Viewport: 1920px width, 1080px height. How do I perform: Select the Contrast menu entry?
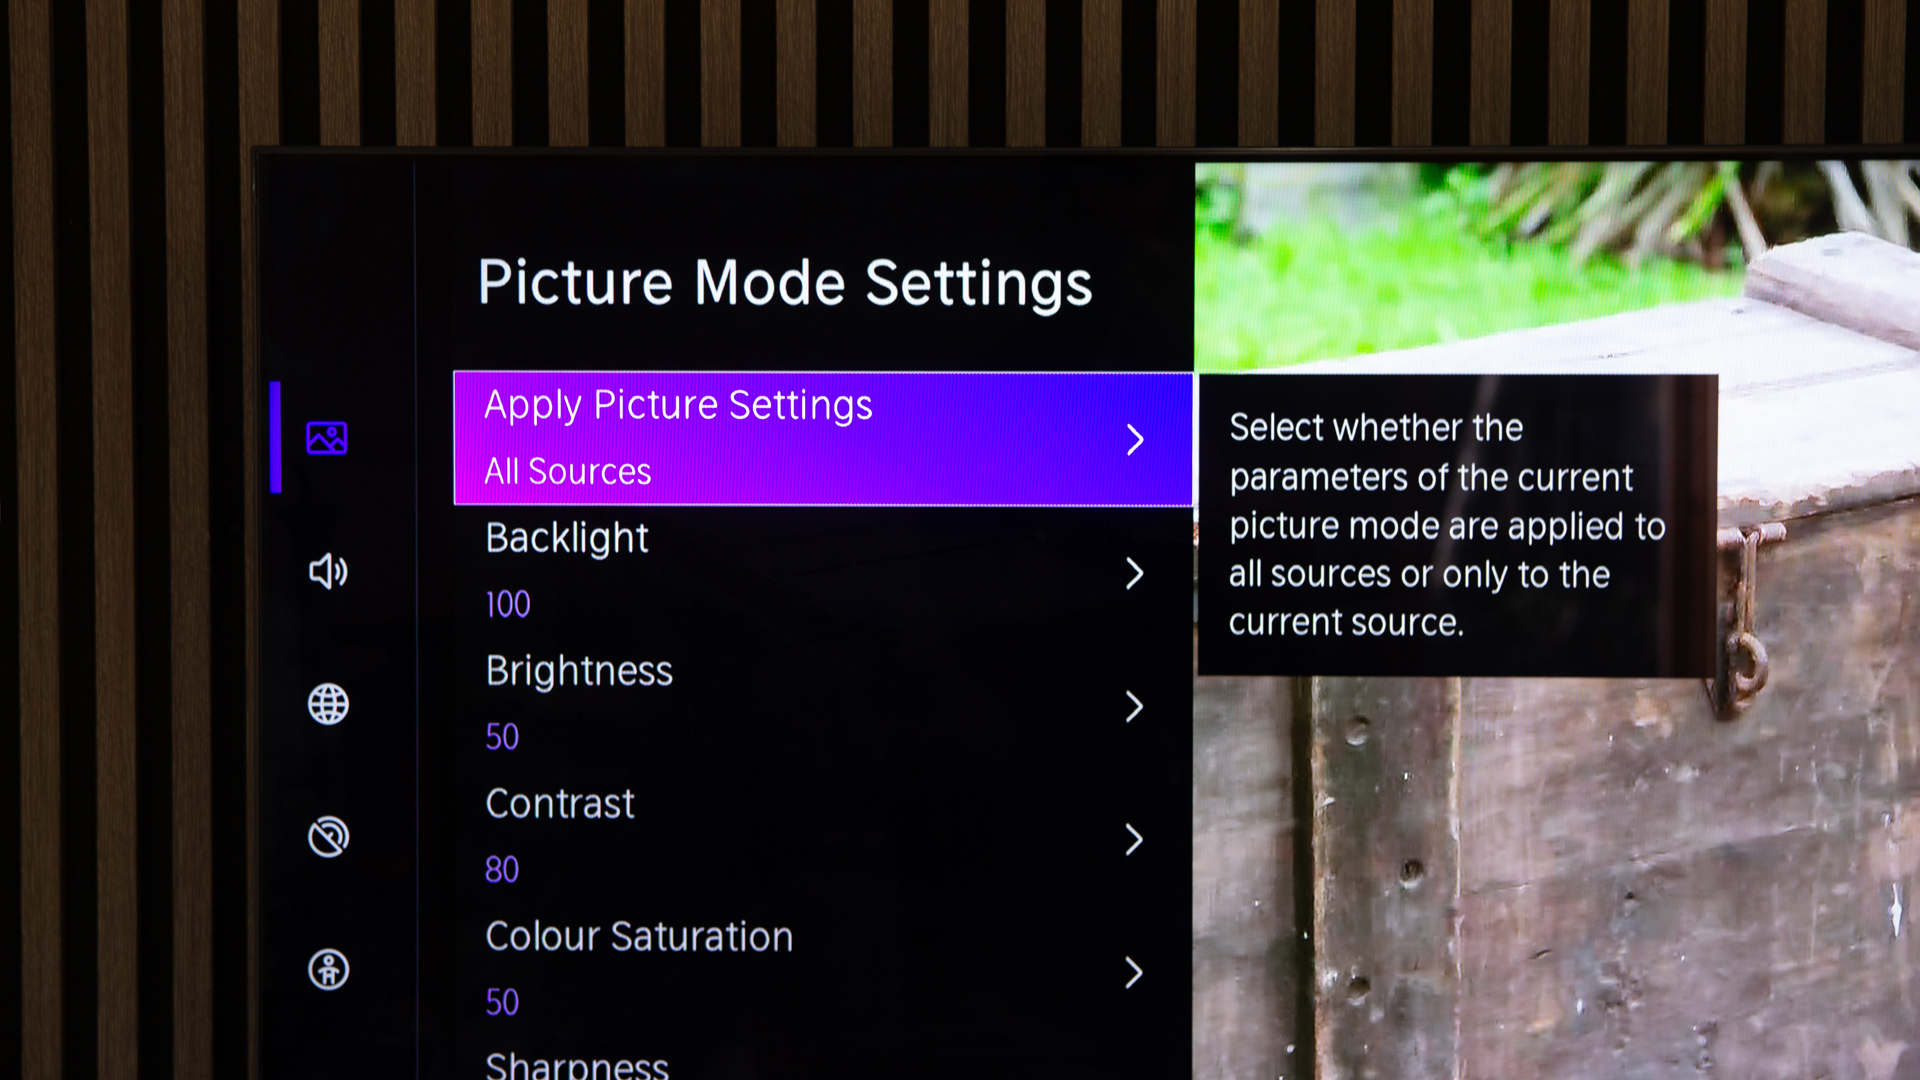tap(823, 838)
